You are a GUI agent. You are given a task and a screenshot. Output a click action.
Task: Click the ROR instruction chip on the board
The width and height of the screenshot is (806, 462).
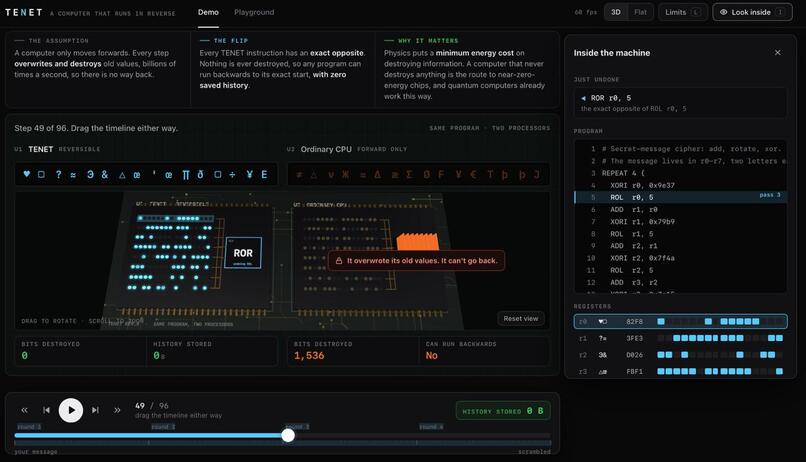[243, 253]
